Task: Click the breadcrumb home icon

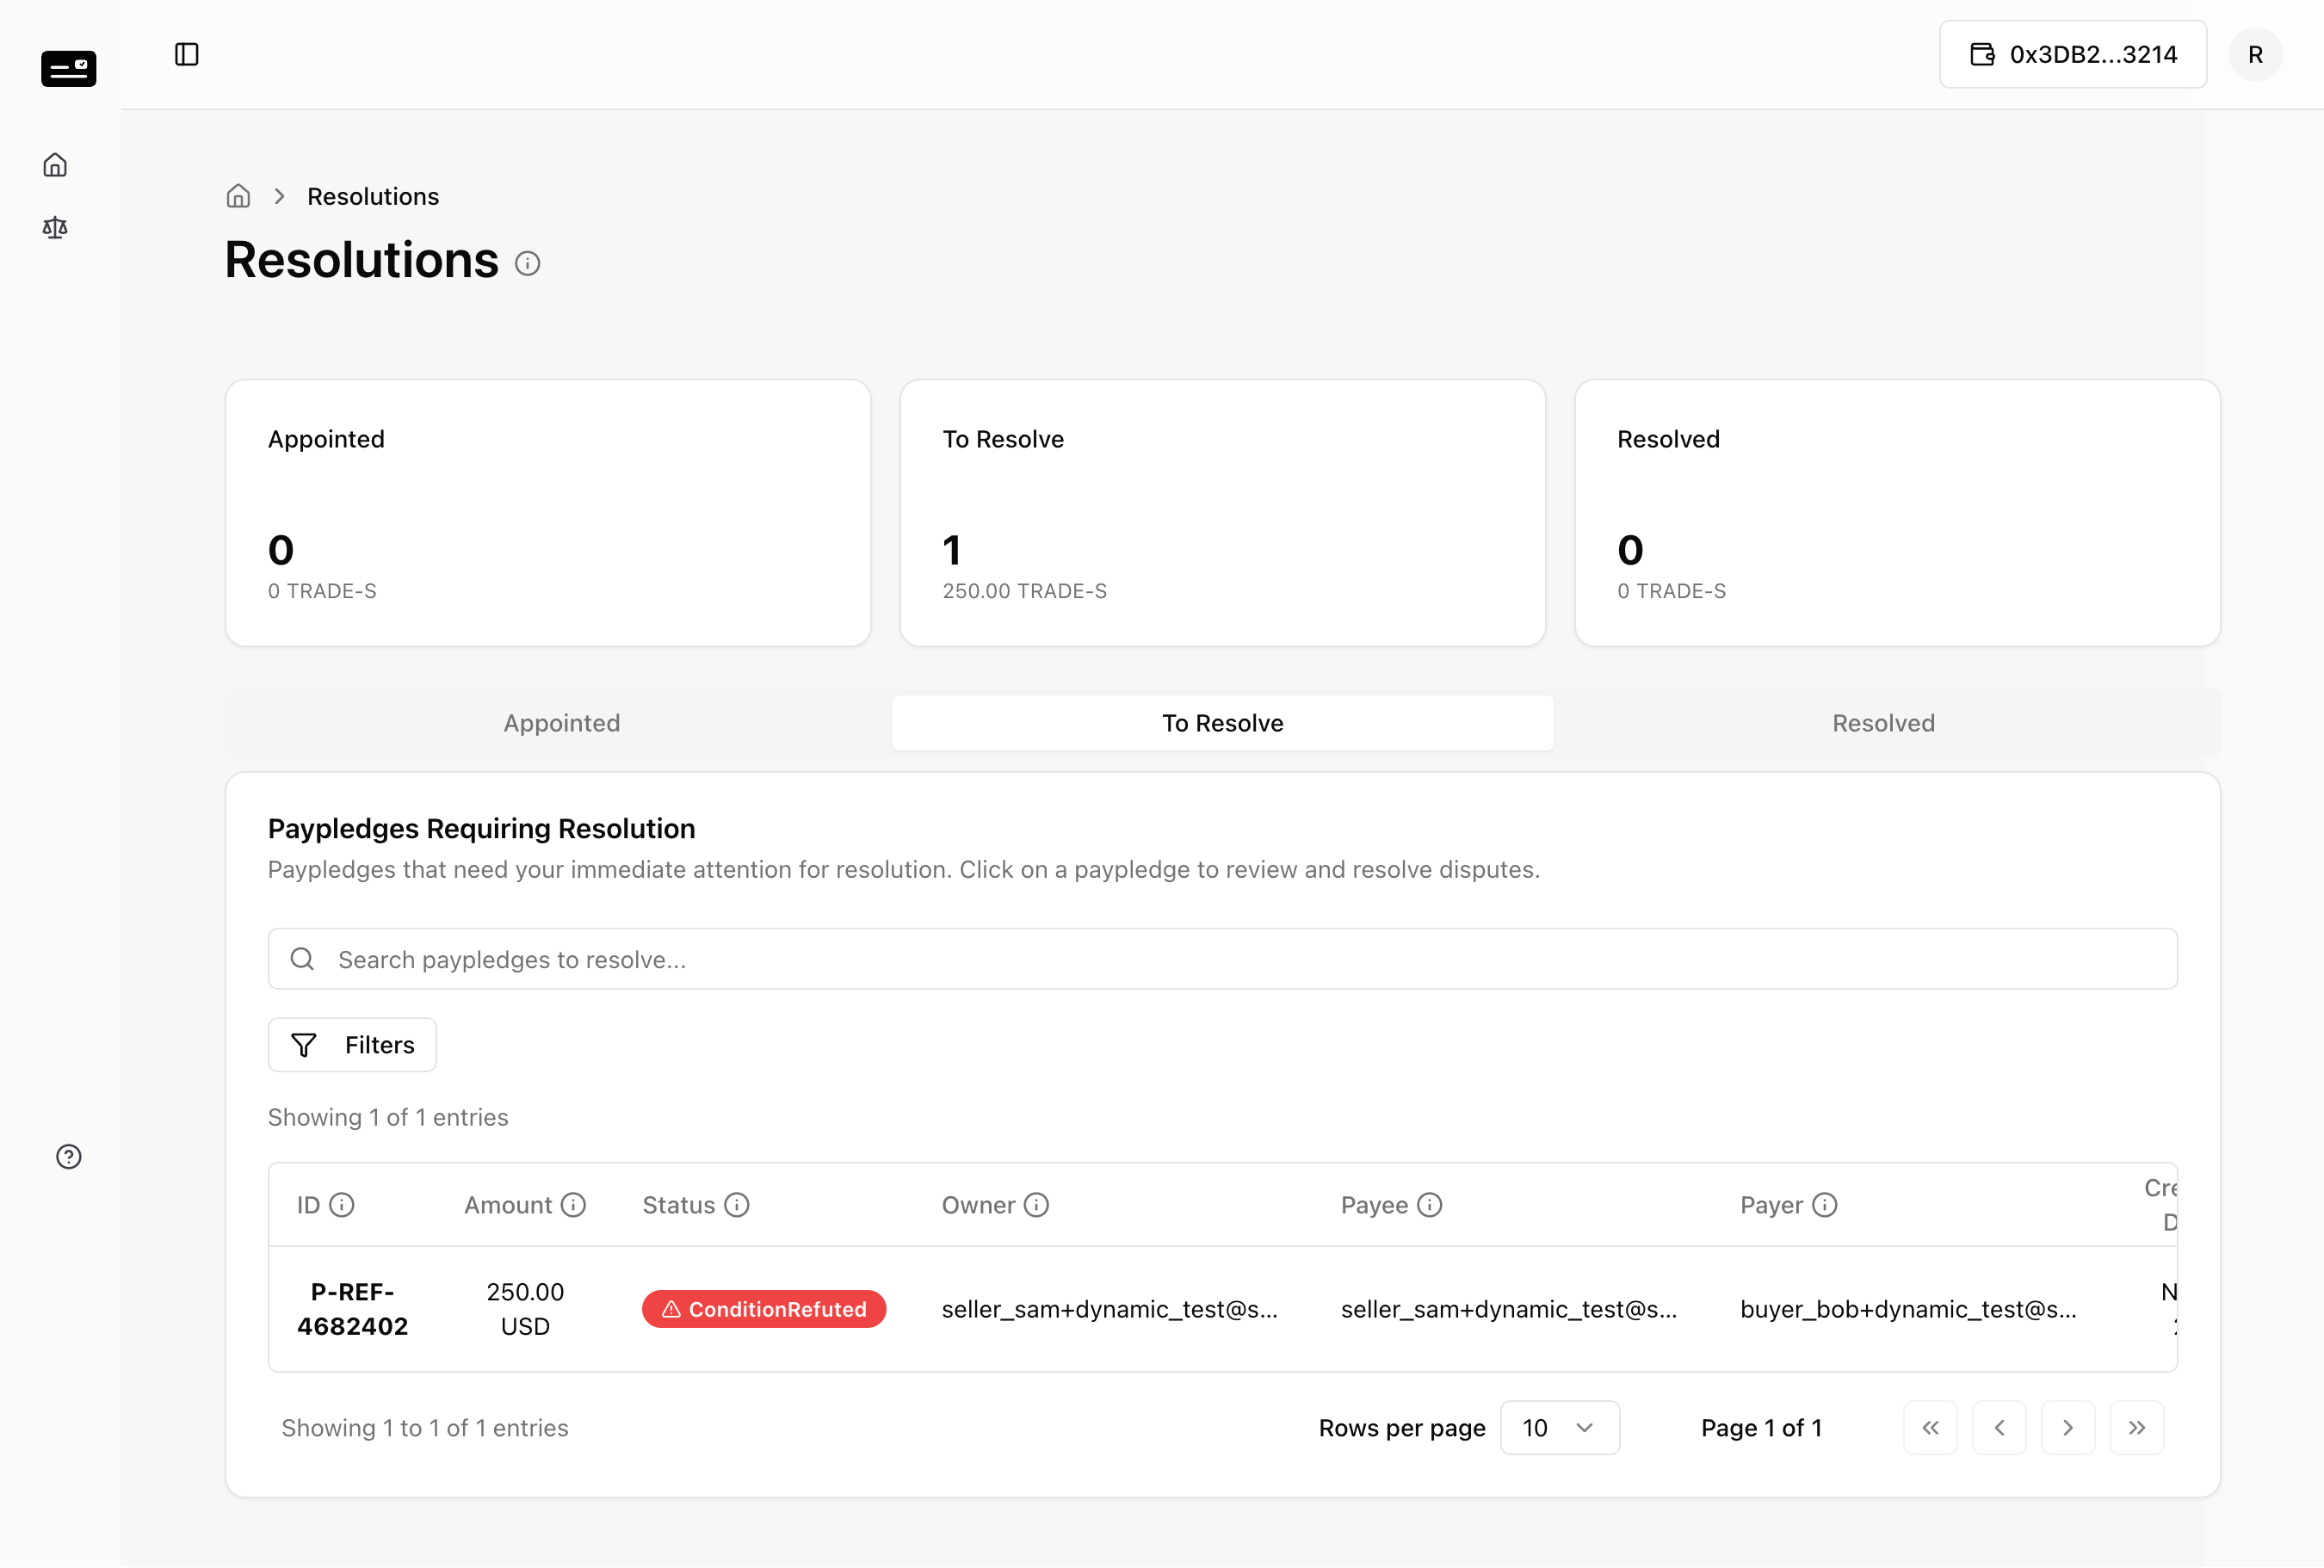Action: tap(238, 196)
